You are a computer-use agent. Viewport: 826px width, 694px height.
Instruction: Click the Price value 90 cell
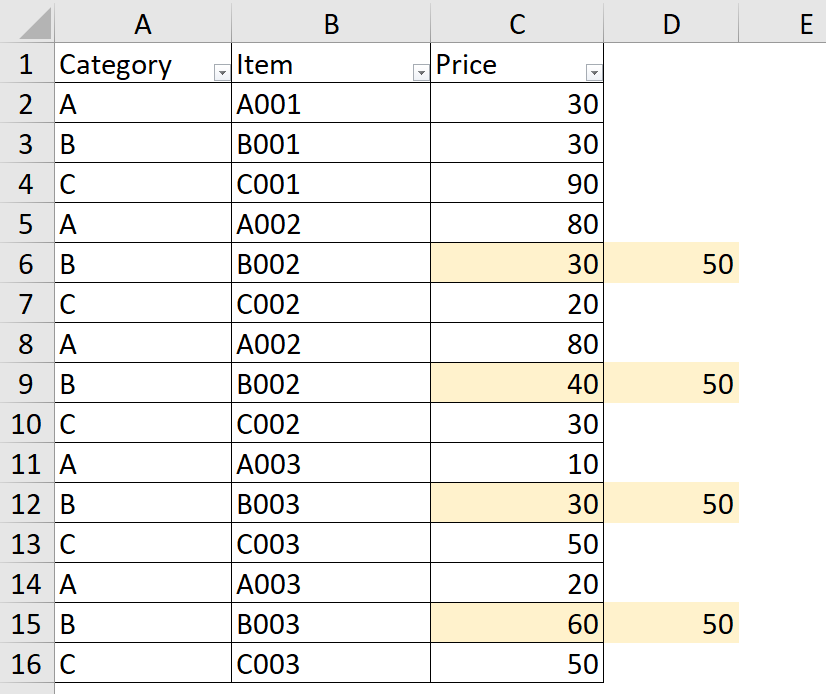(x=517, y=184)
